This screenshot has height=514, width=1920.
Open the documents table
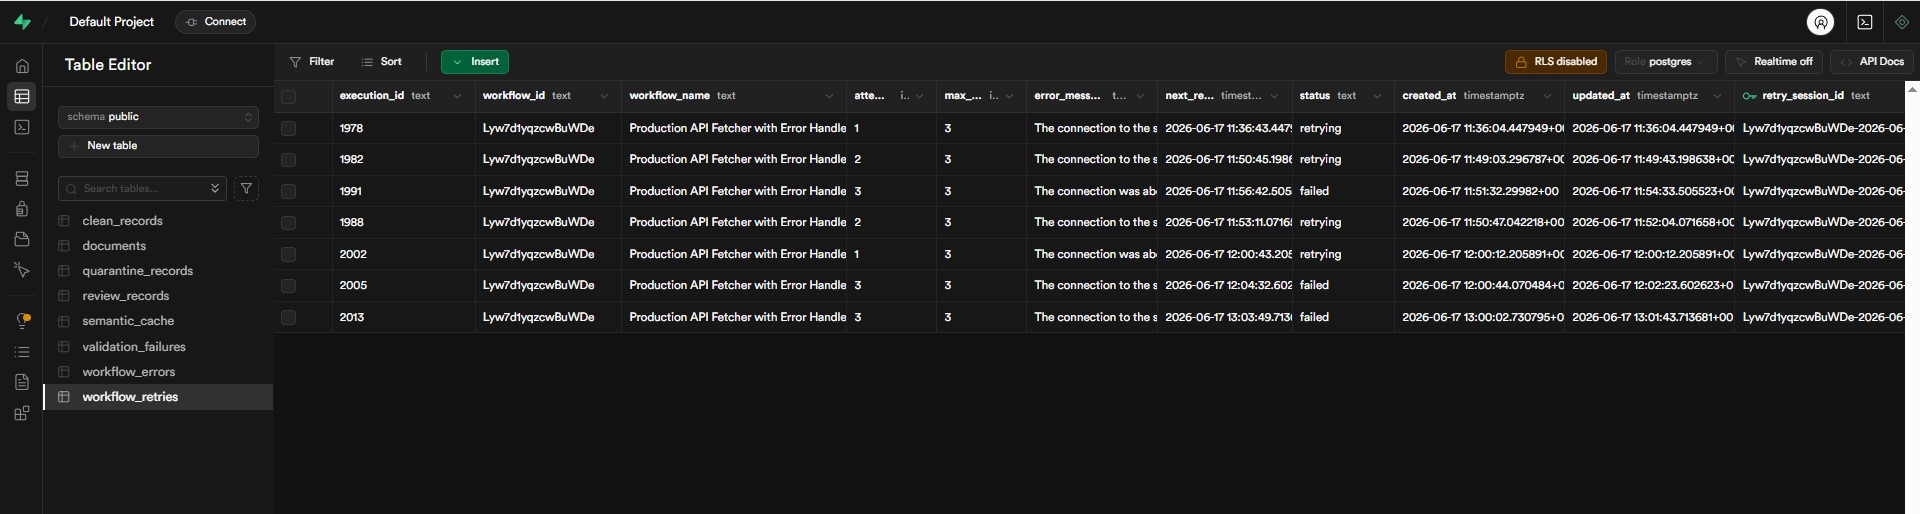114,246
